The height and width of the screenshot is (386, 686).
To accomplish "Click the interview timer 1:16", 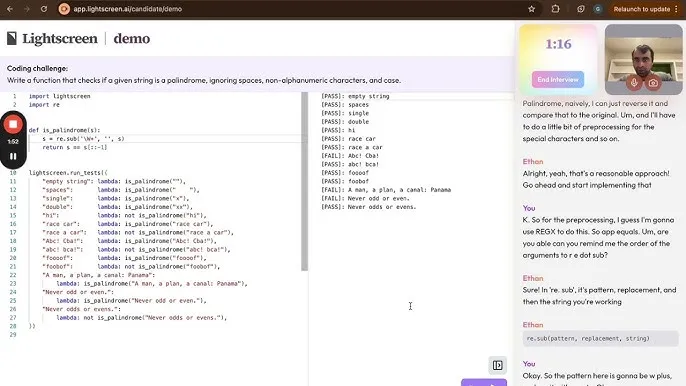I will pos(558,44).
